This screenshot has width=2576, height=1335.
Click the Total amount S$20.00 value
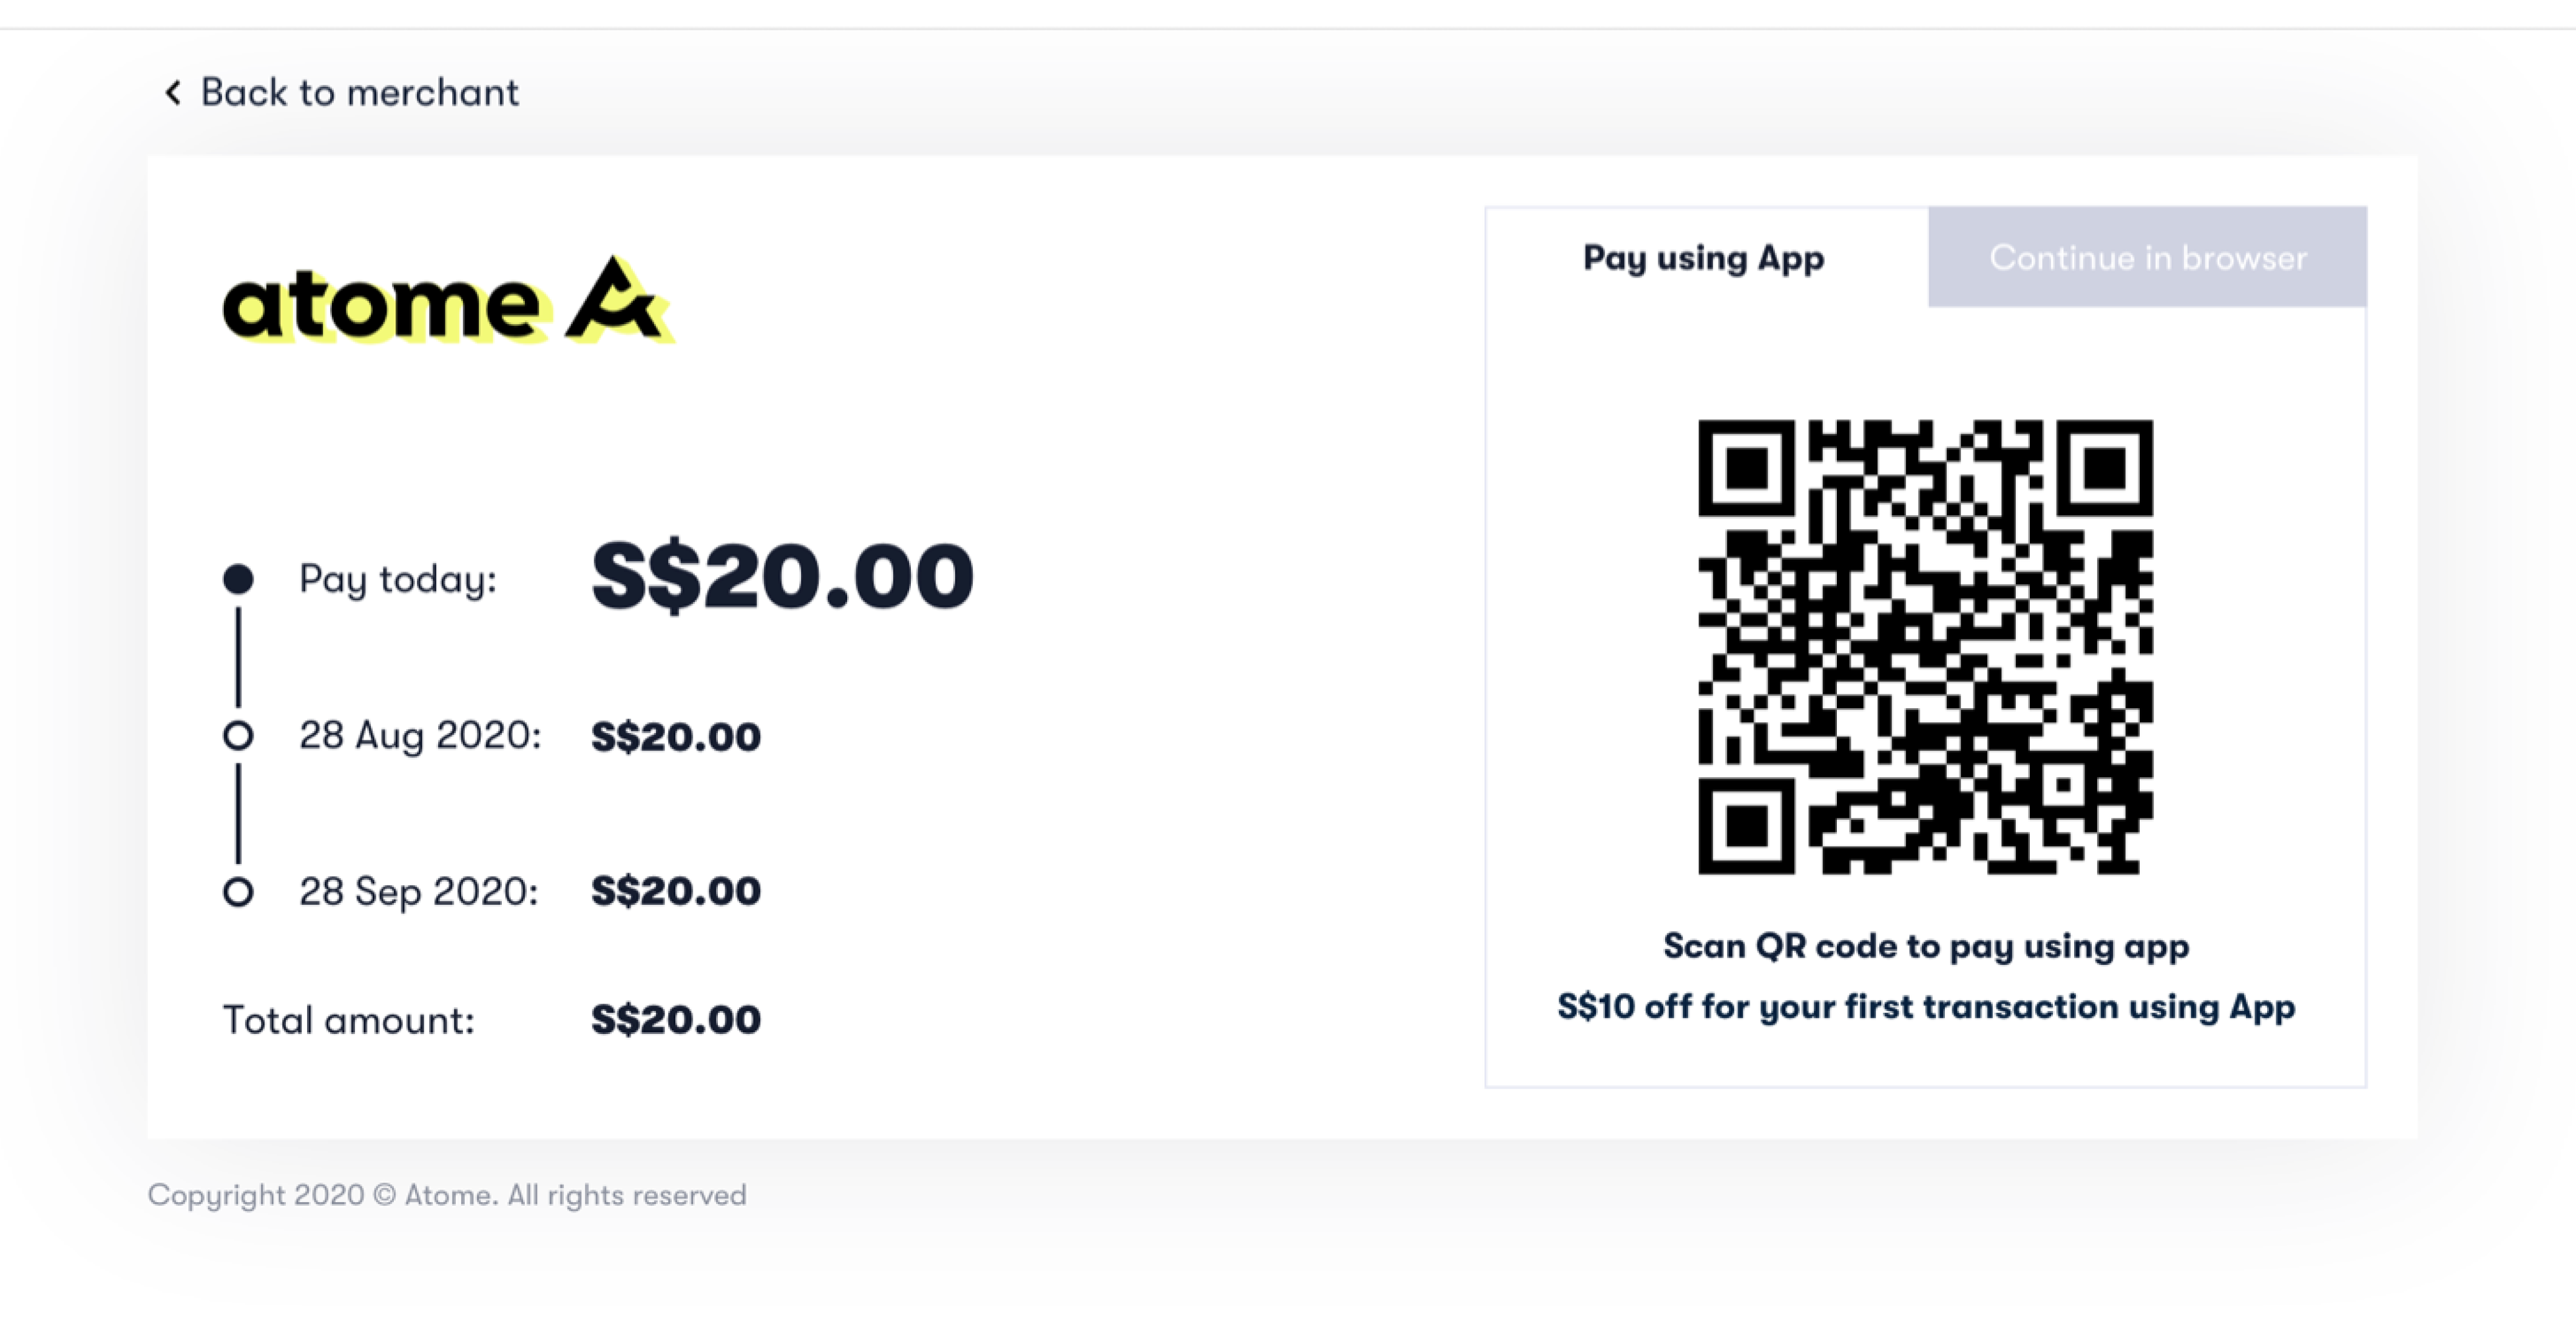(x=676, y=1020)
